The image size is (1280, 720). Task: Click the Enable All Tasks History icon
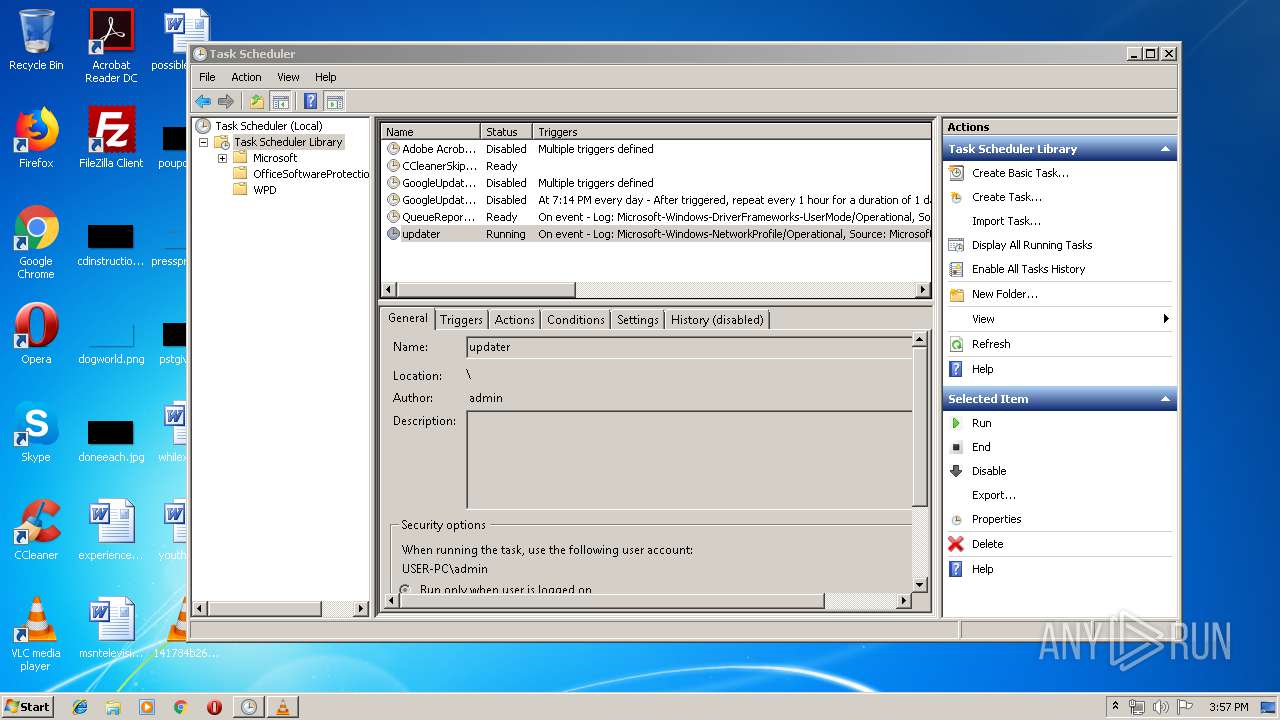point(956,269)
